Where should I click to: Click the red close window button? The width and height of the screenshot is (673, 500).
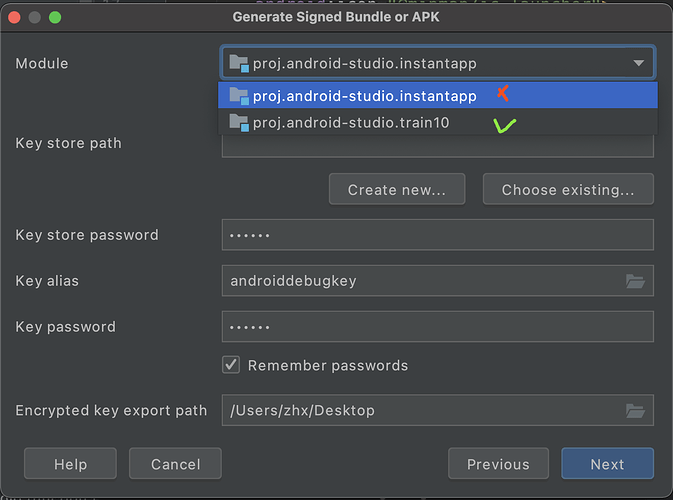coord(15,17)
